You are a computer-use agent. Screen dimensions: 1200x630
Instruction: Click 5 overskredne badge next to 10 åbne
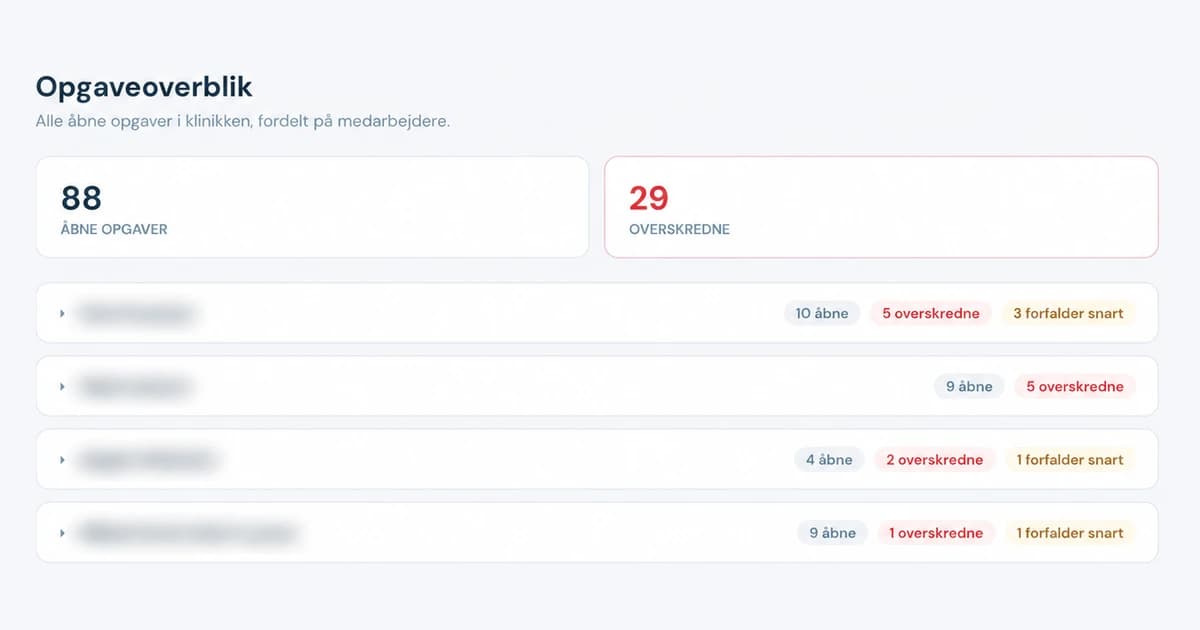coord(931,313)
